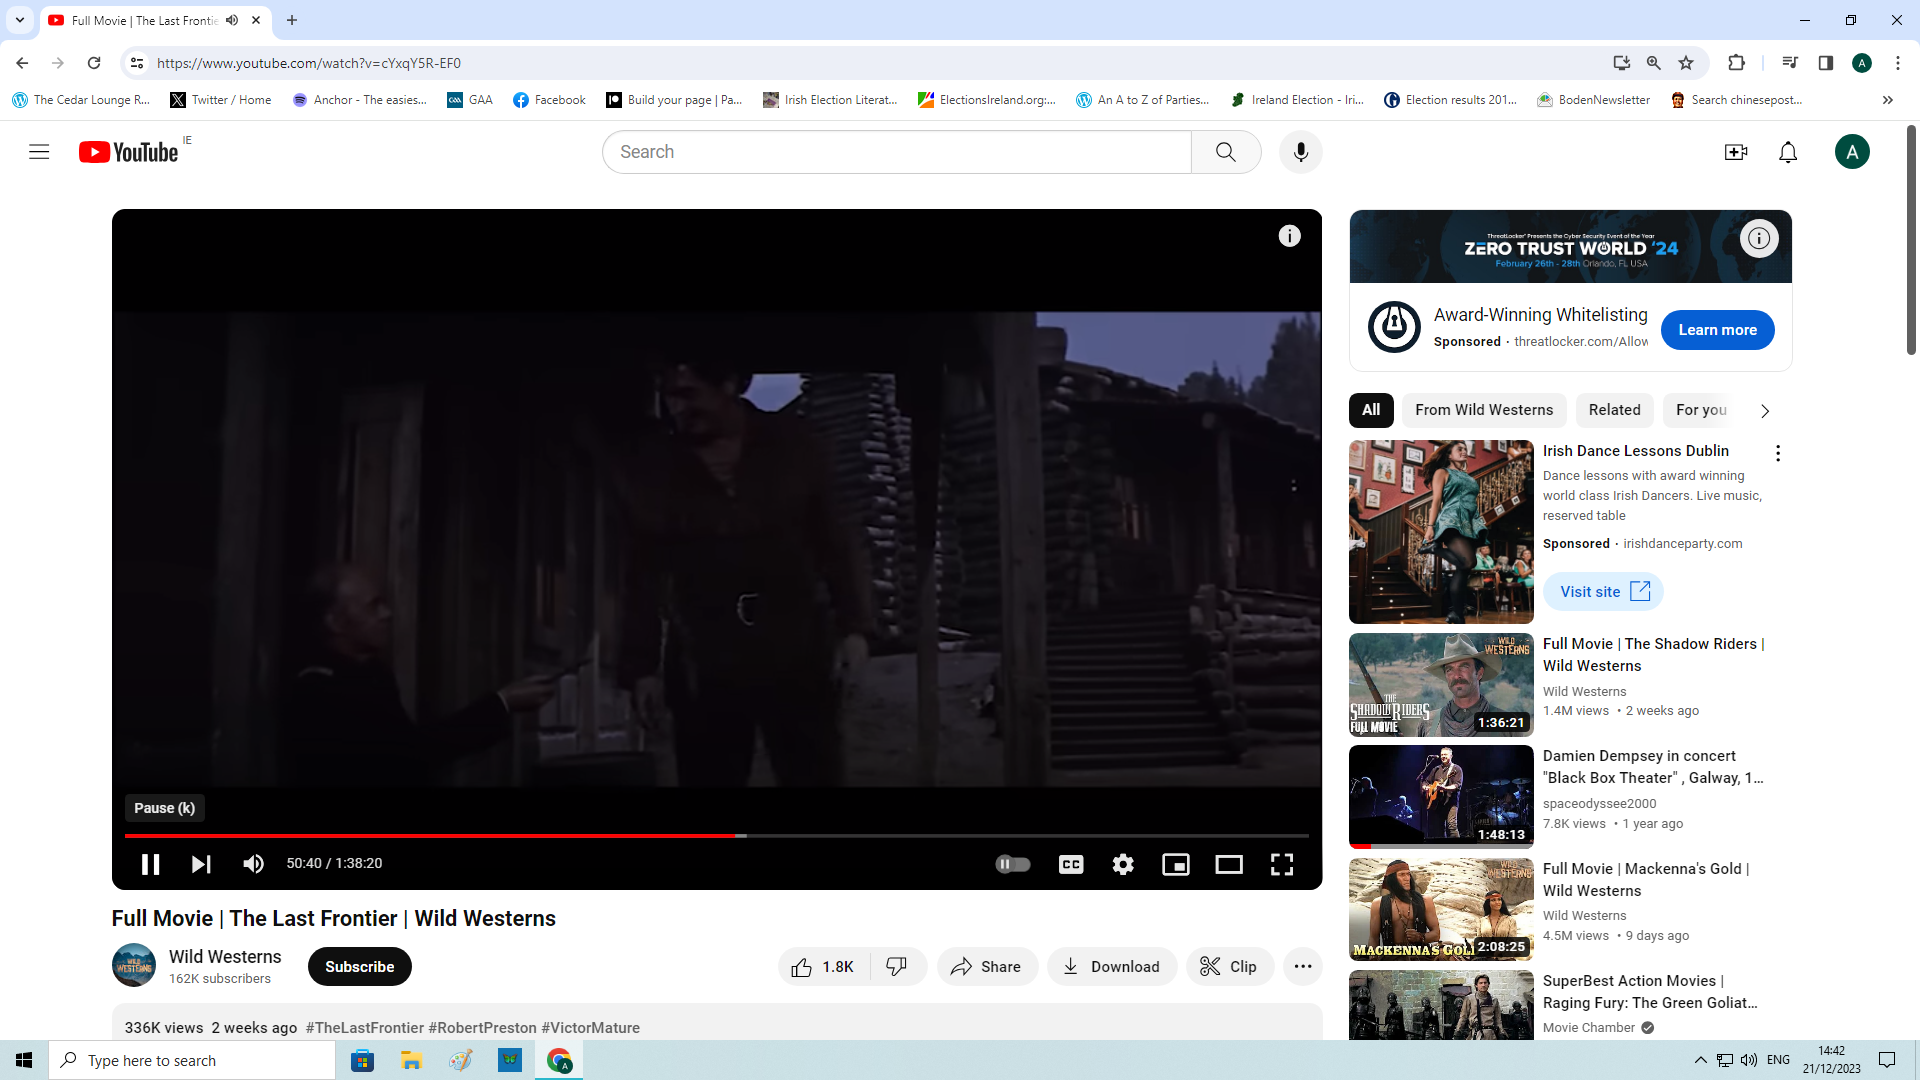Turn on closed captions
The height and width of the screenshot is (1080, 1920).
[x=1071, y=864]
